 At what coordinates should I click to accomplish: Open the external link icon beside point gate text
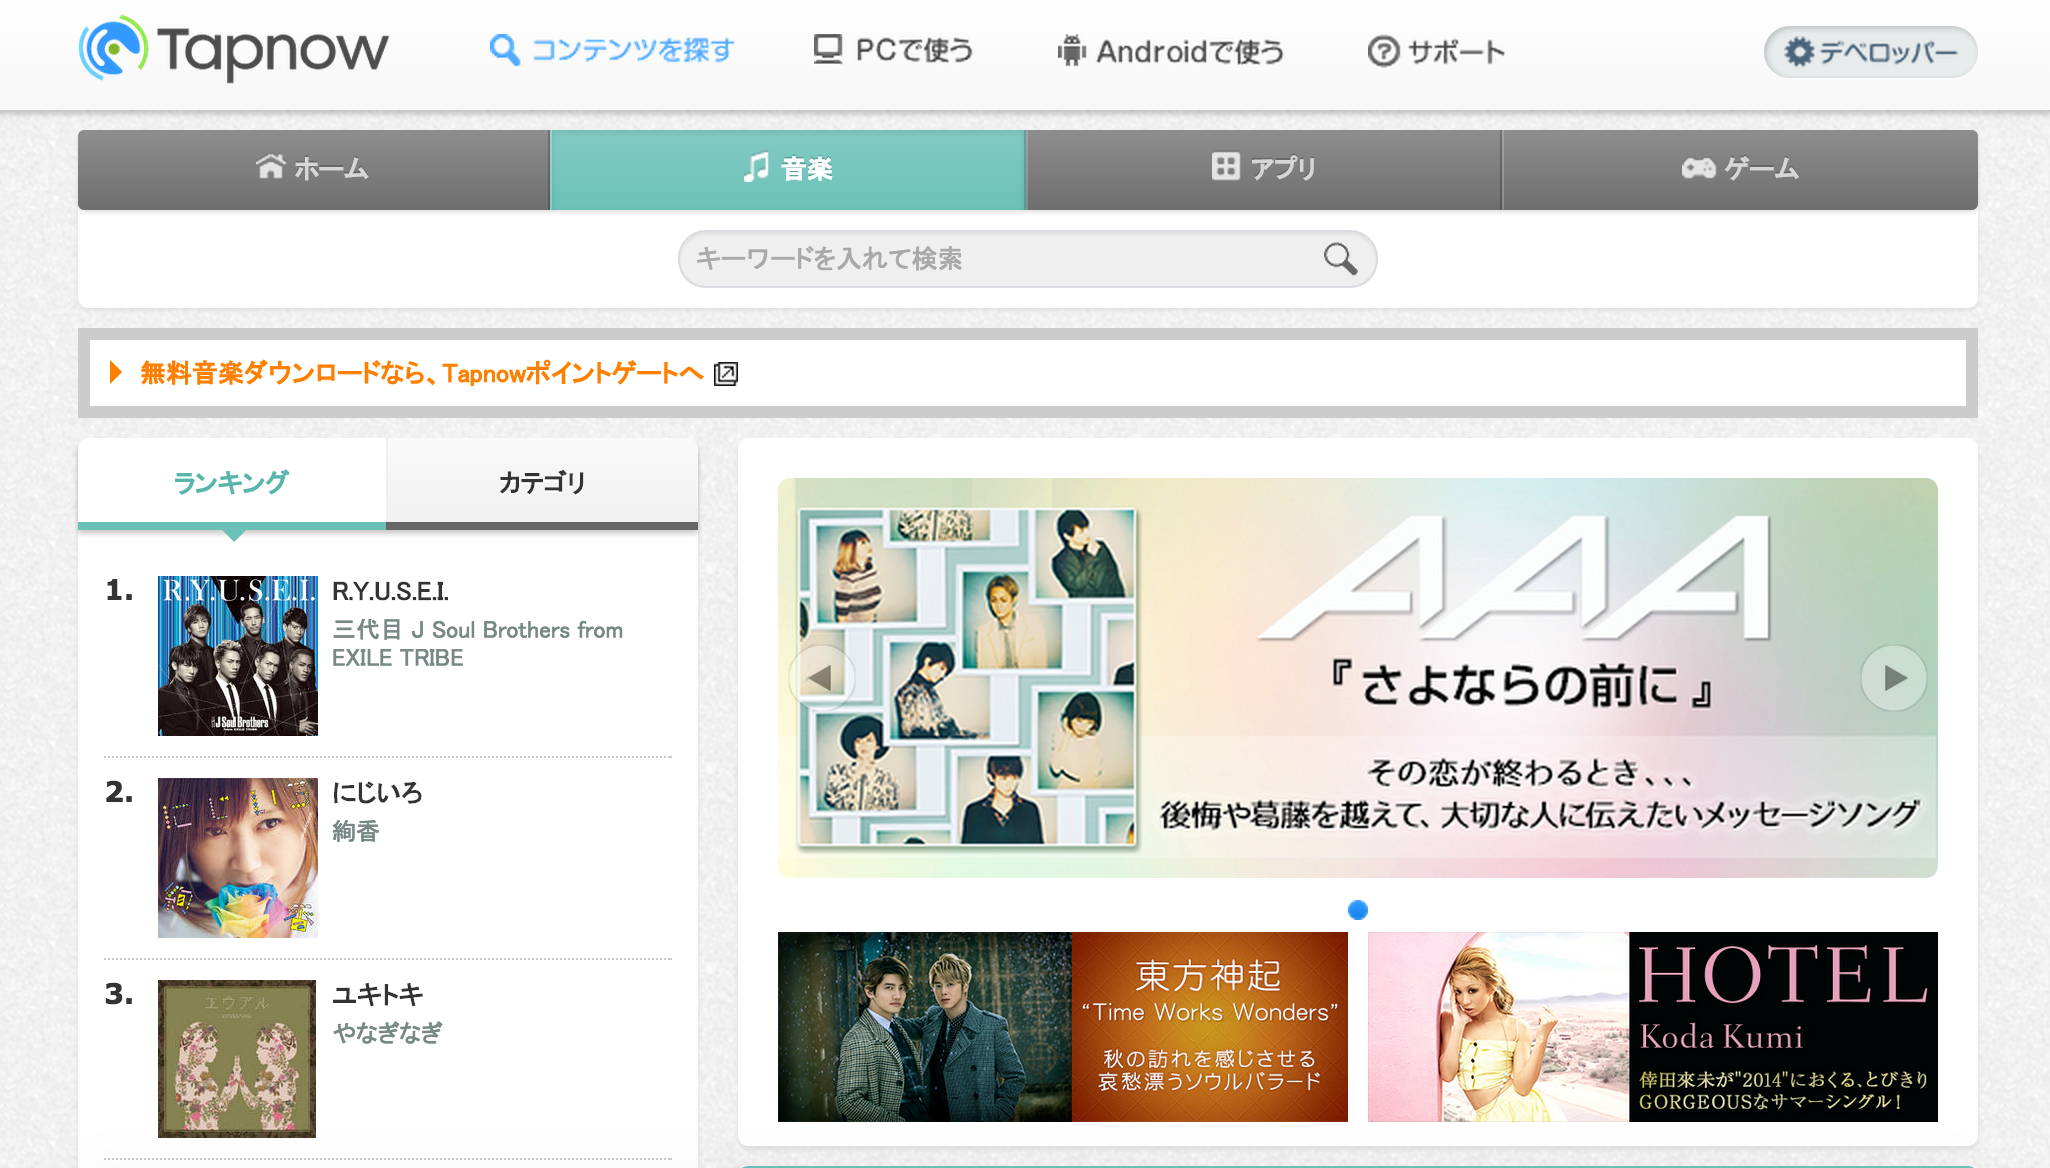coord(726,374)
